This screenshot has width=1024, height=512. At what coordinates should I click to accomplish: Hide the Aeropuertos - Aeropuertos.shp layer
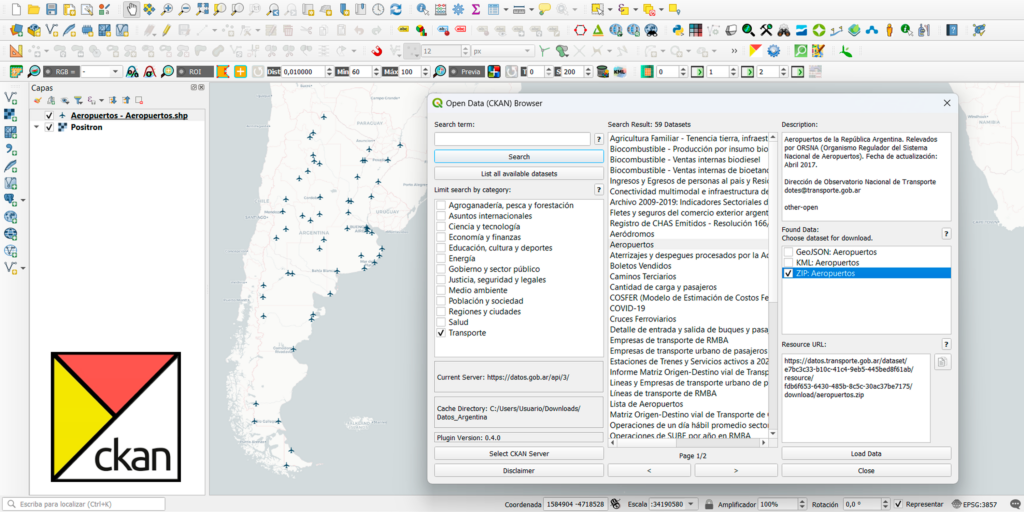[x=49, y=116]
